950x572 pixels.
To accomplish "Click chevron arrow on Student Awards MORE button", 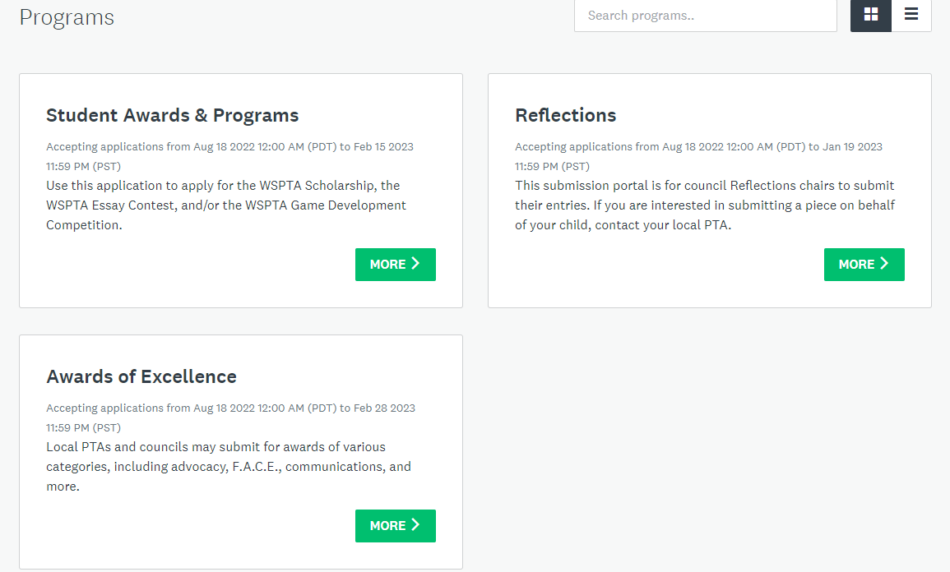I will pyautogui.click(x=415, y=264).
